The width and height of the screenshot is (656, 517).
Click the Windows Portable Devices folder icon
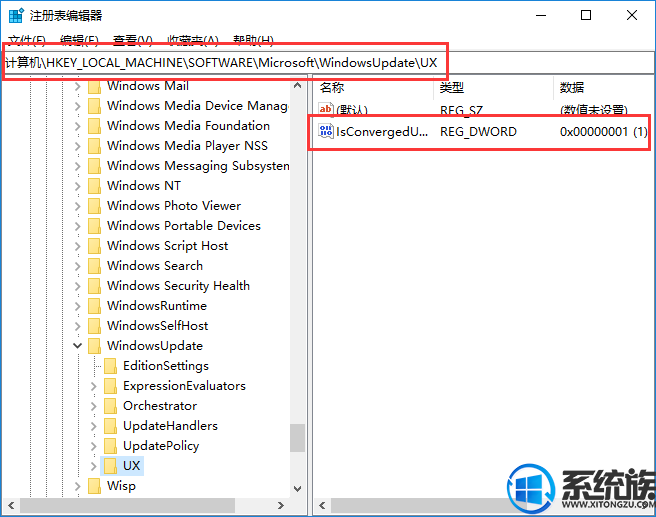[x=95, y=226]
